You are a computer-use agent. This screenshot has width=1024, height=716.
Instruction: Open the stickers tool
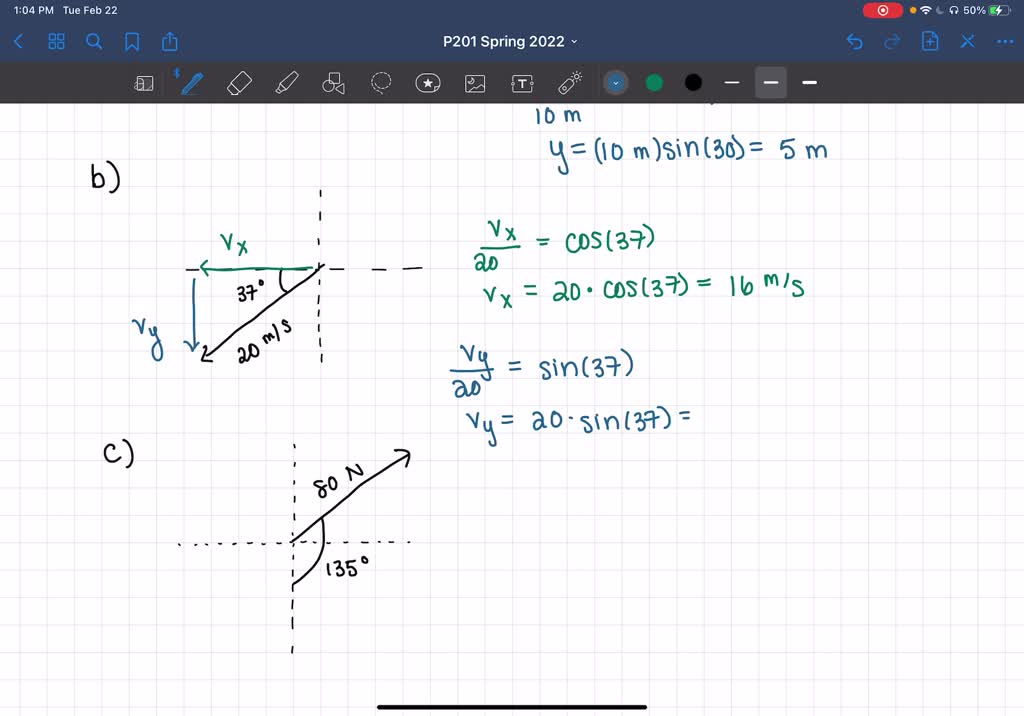[x=428, y=83]
